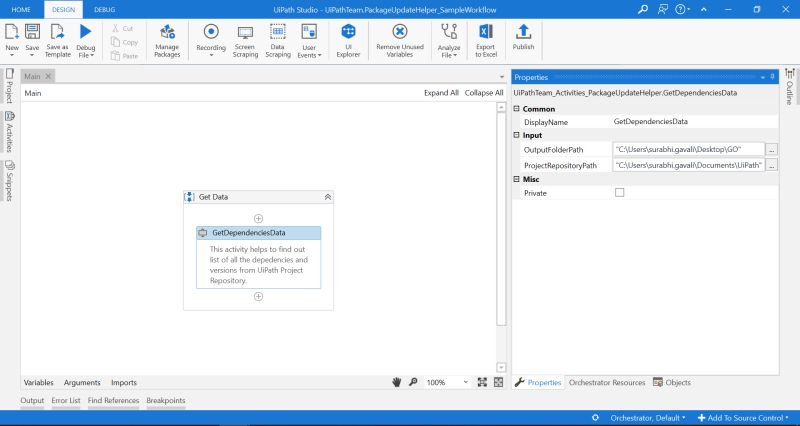Collapse the Get Data sequence

tap(328, 197)
